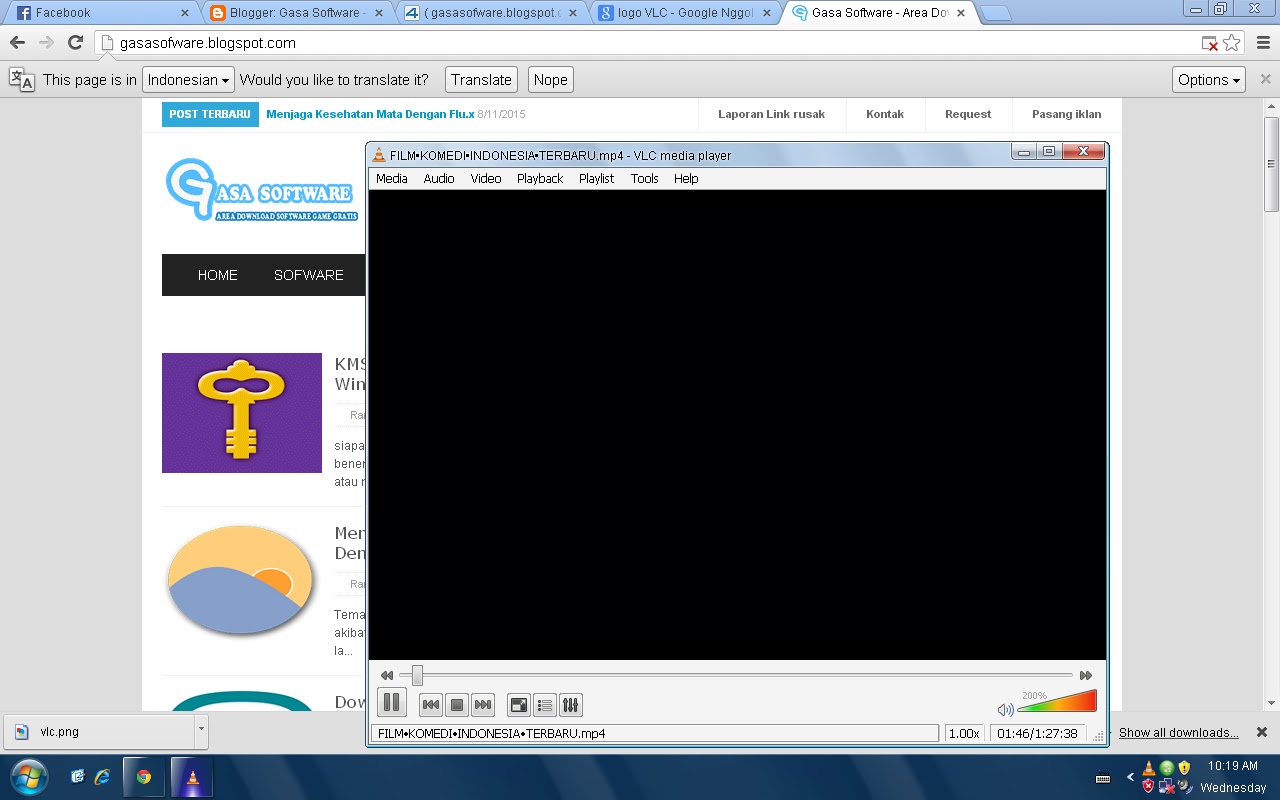Click blocked pop-up icon in address bar
This screenshot has height=800, width=1280.
(1210, 43)
